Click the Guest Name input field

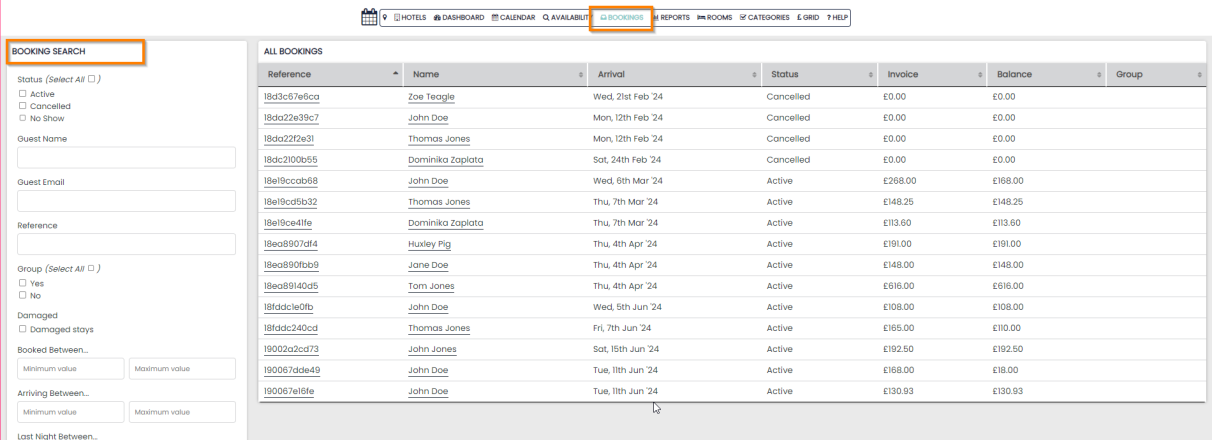[127, 158]
